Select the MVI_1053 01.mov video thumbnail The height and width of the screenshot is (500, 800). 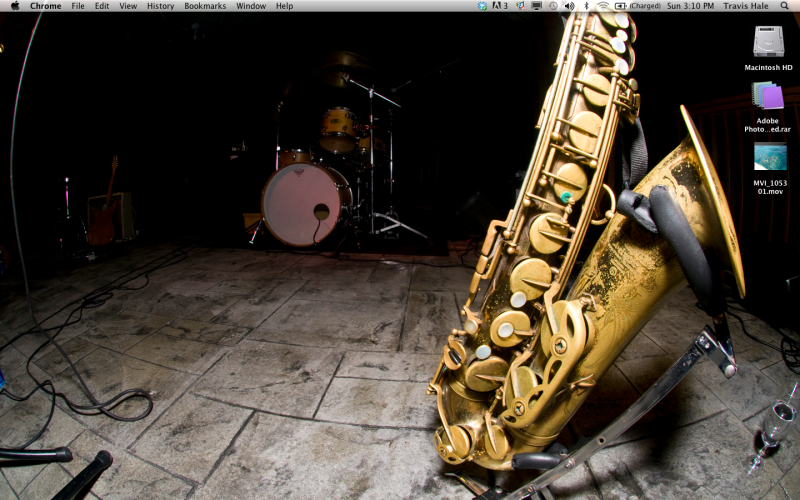pos(770,156)
